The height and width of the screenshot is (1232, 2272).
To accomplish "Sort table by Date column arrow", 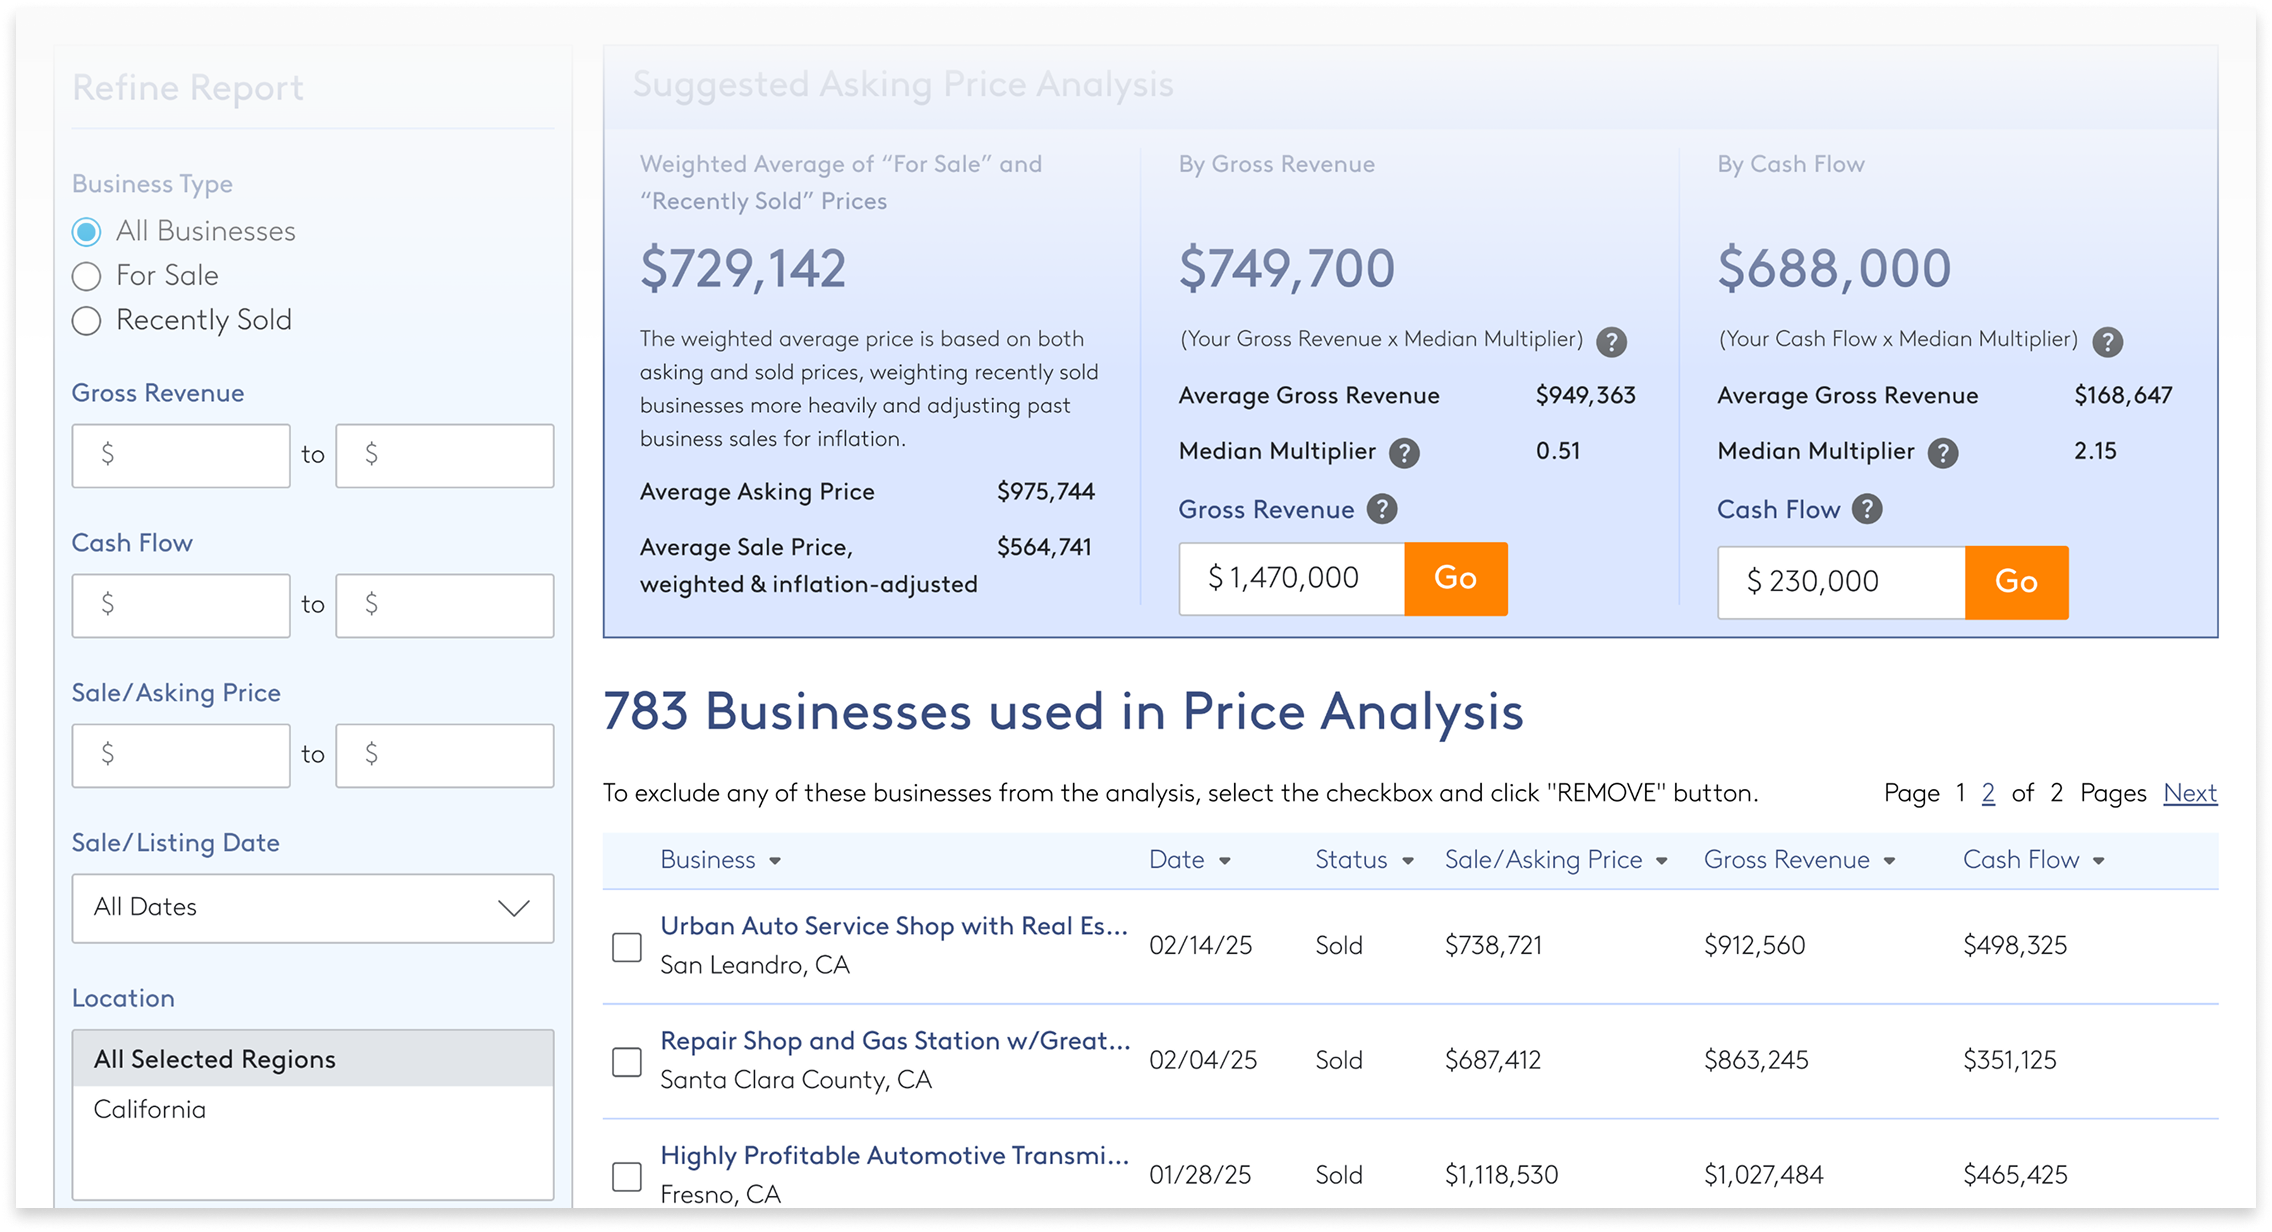I will click(x=1224, y=861).
